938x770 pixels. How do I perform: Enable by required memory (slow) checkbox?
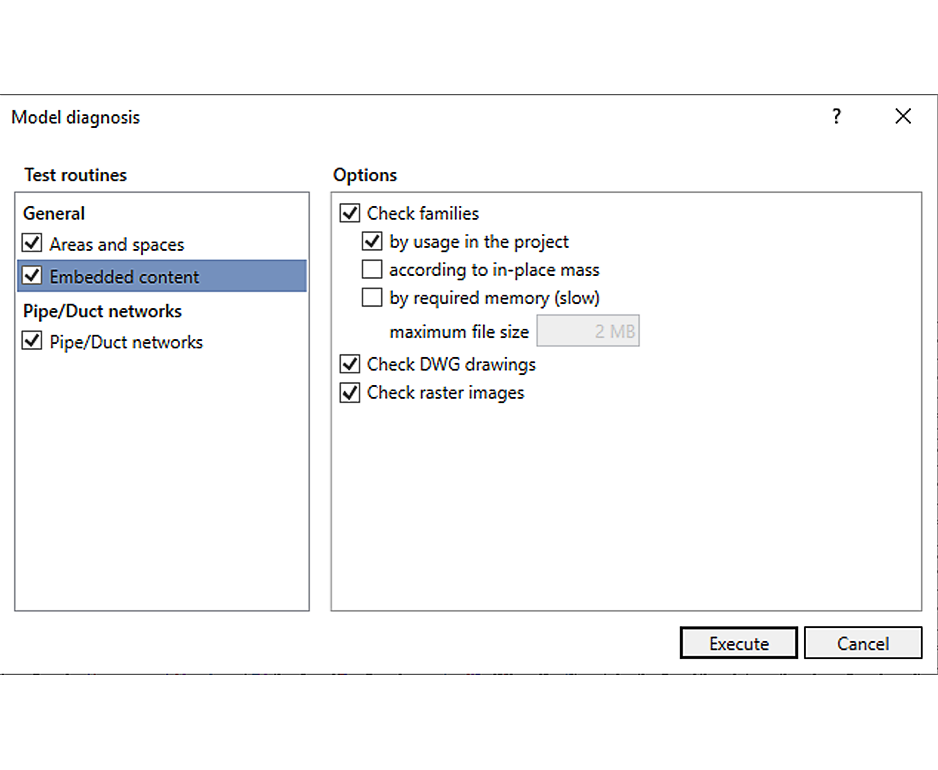tap(372, 297)
